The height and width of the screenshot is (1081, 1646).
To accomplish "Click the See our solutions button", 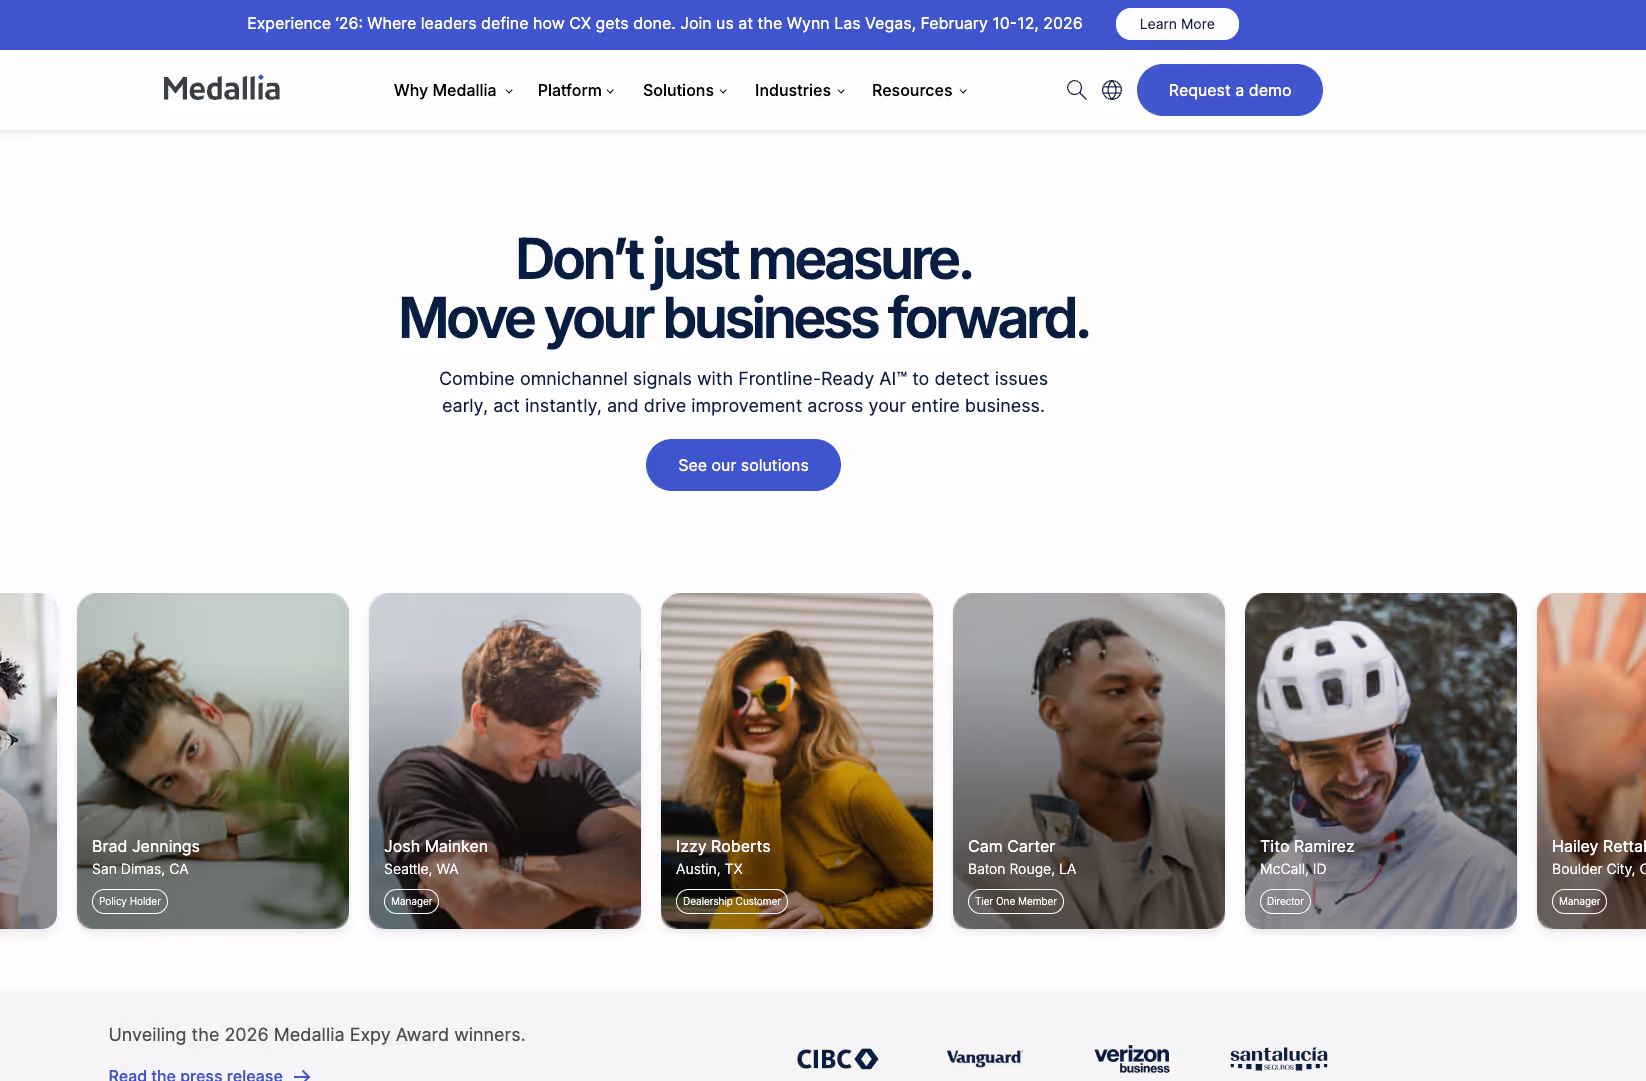I will point(743,465).
